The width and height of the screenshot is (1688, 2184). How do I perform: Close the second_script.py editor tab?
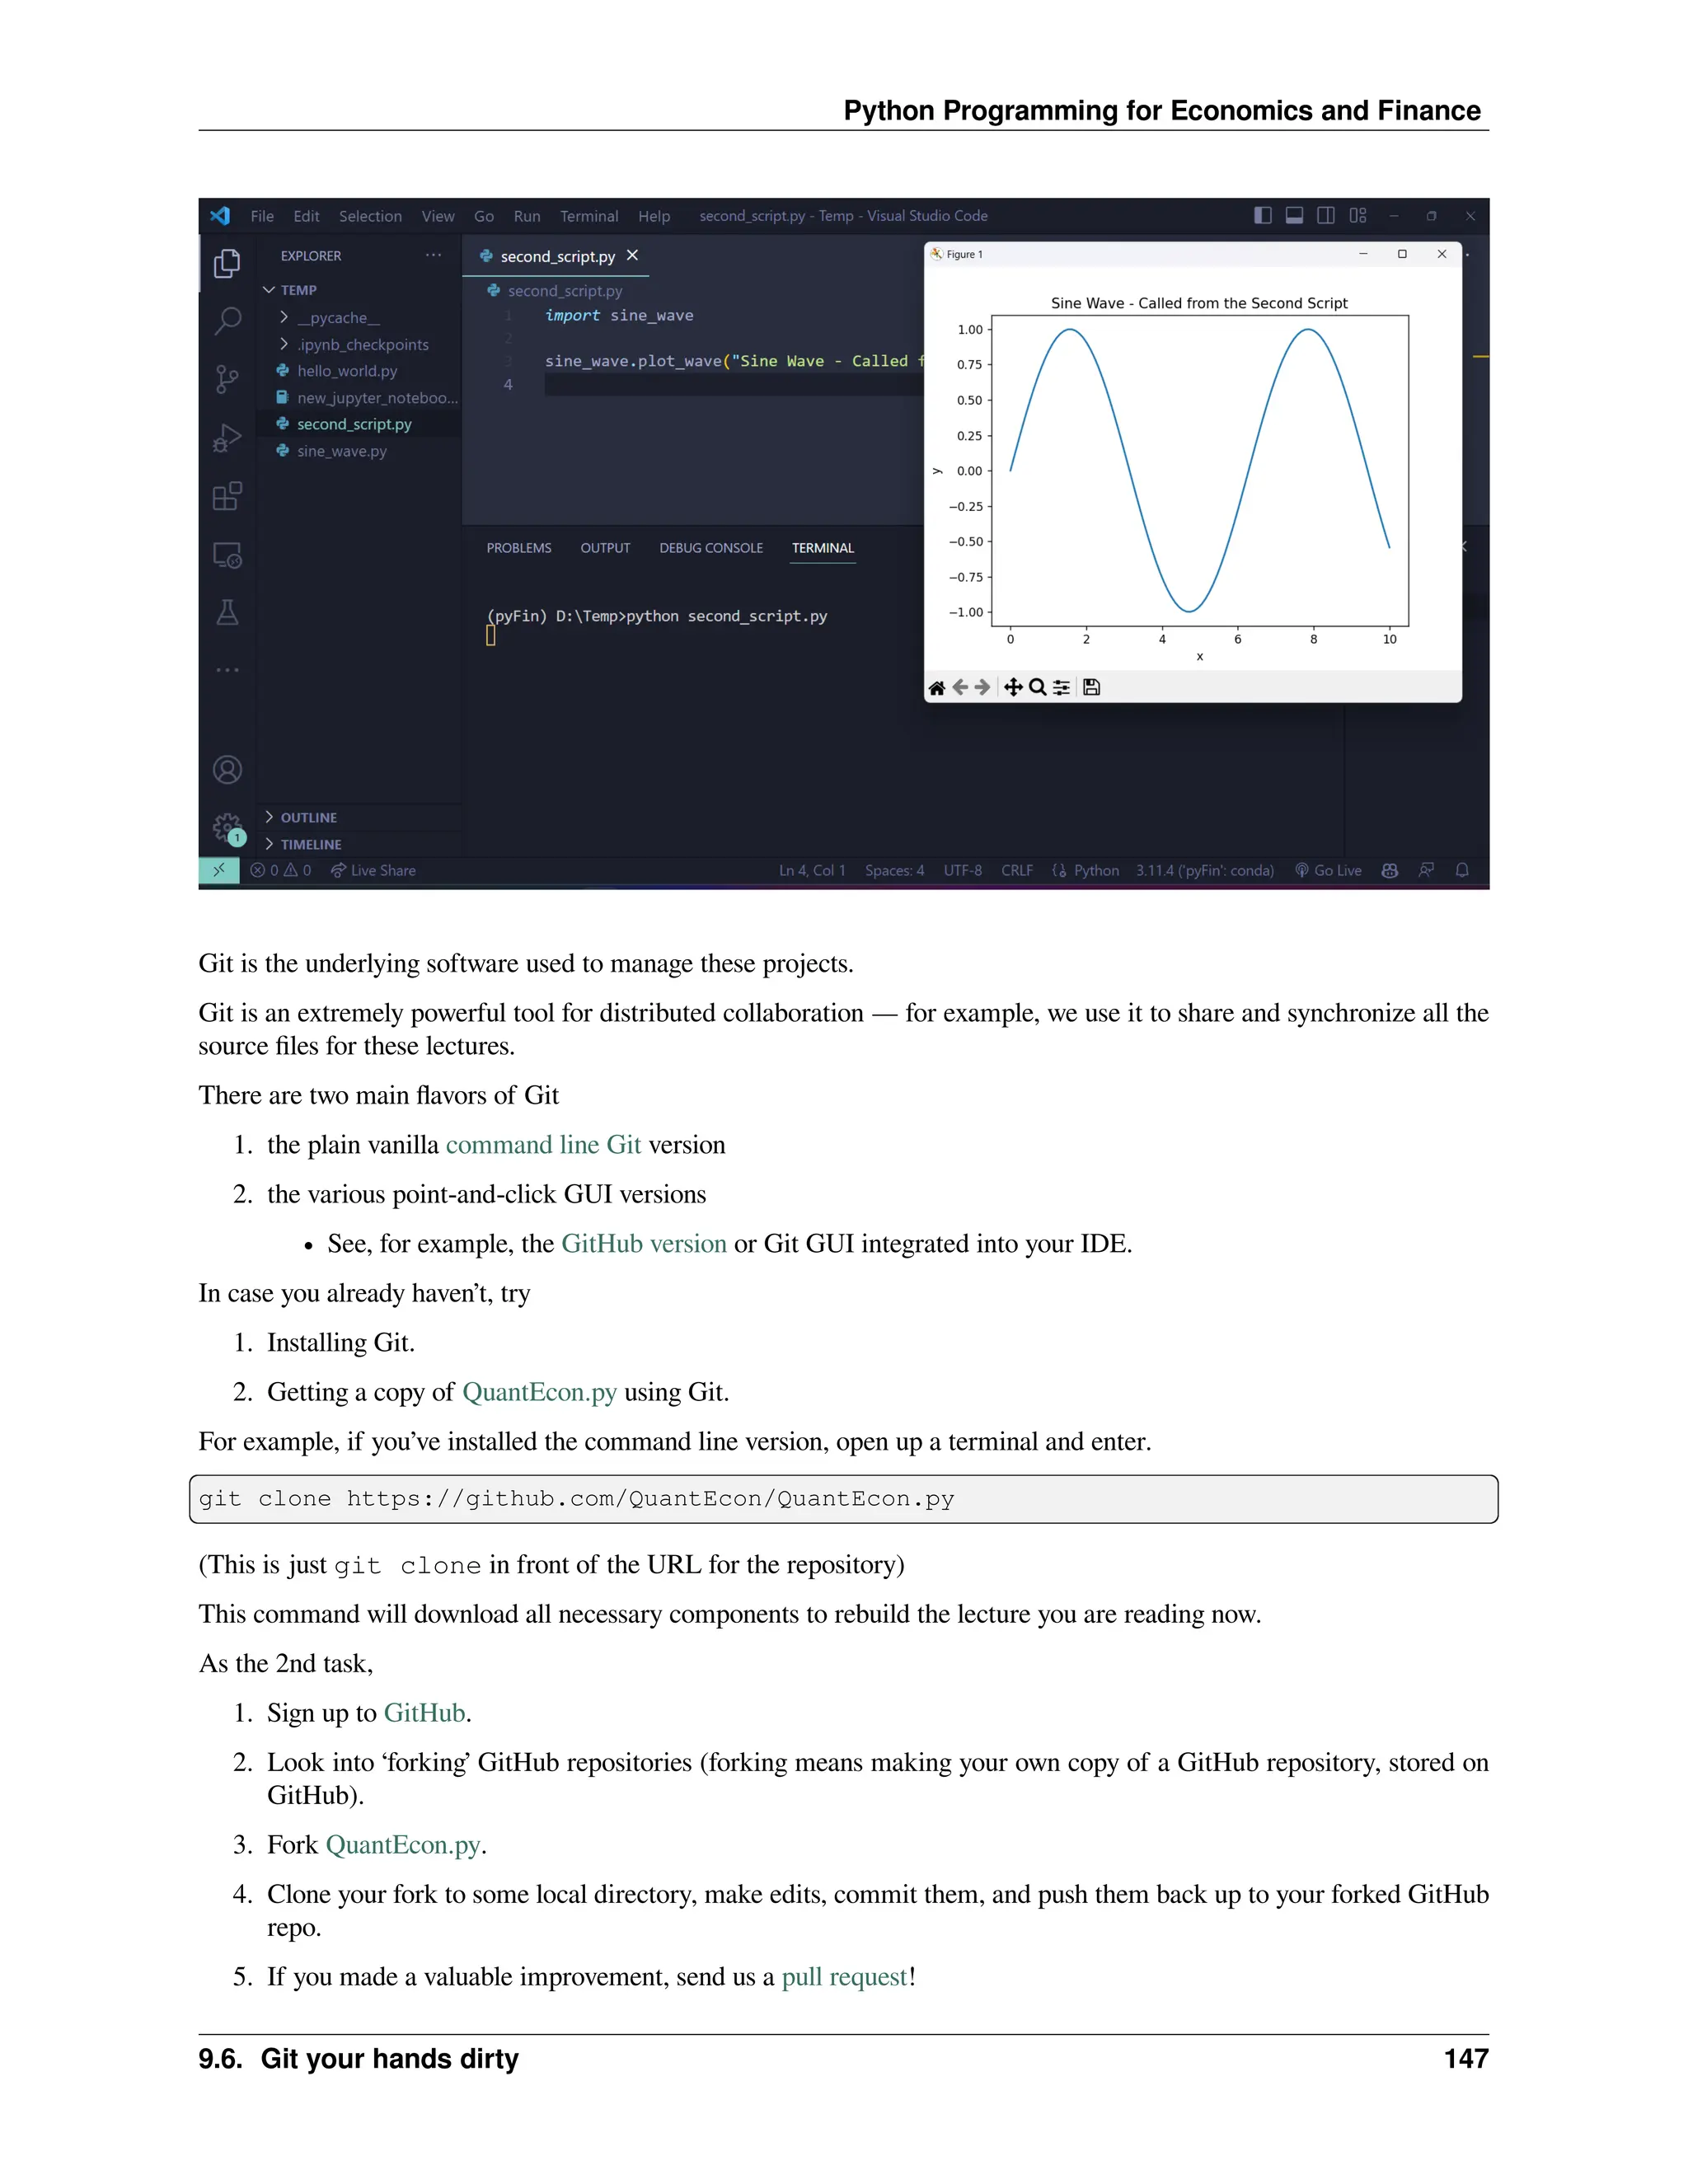(x=632, y=256)
